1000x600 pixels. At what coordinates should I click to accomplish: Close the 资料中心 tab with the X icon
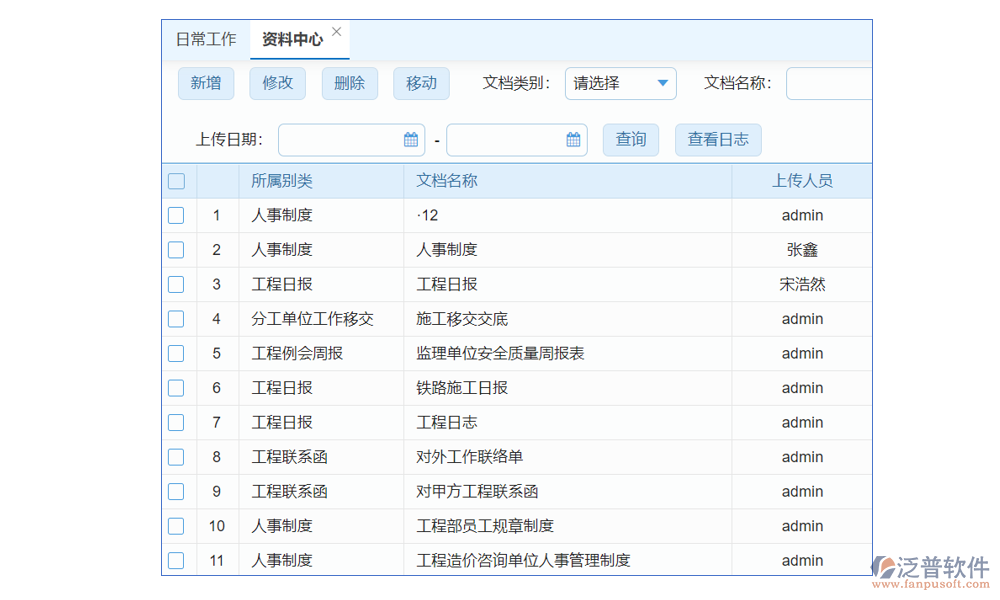(337, 32)
